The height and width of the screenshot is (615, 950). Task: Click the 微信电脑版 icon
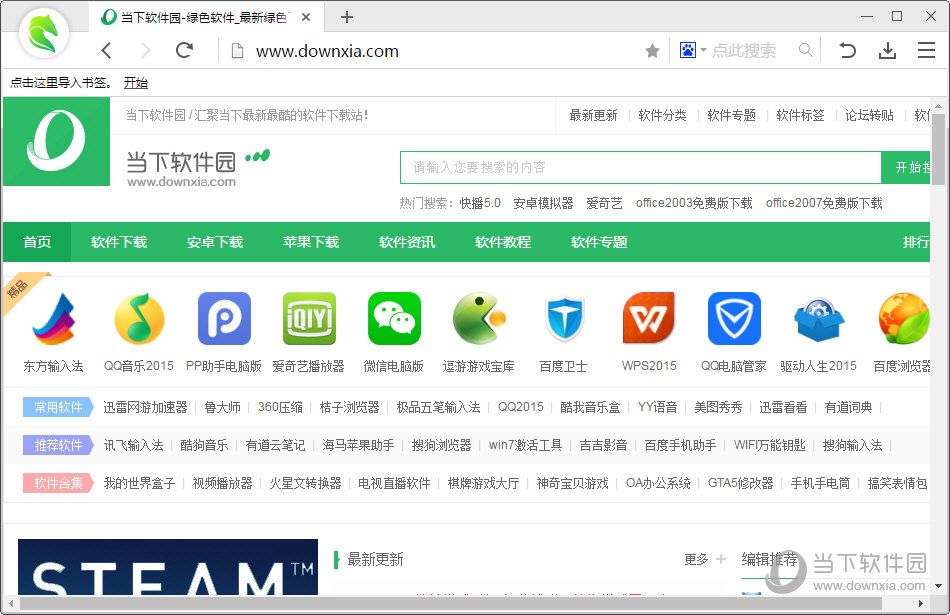tap(394, 319)
